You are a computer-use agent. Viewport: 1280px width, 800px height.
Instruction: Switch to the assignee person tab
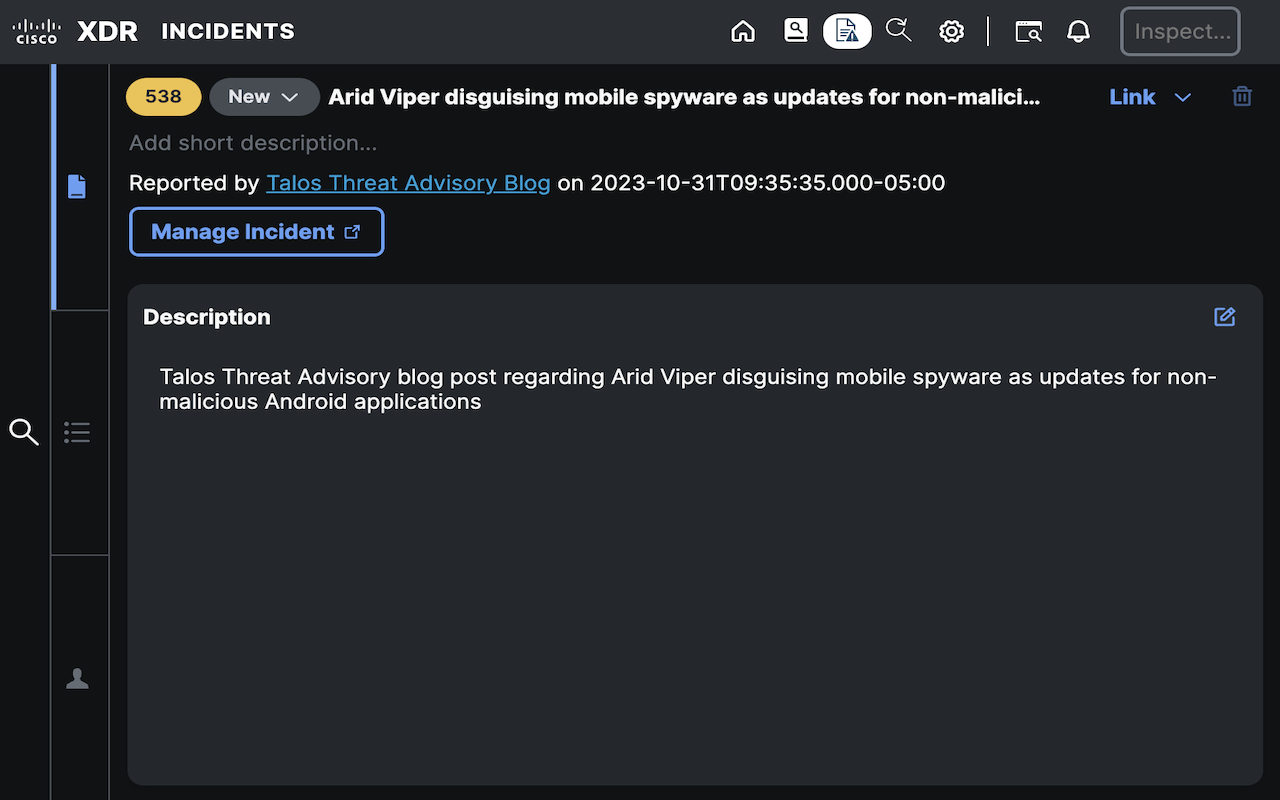tap(77, 678)
